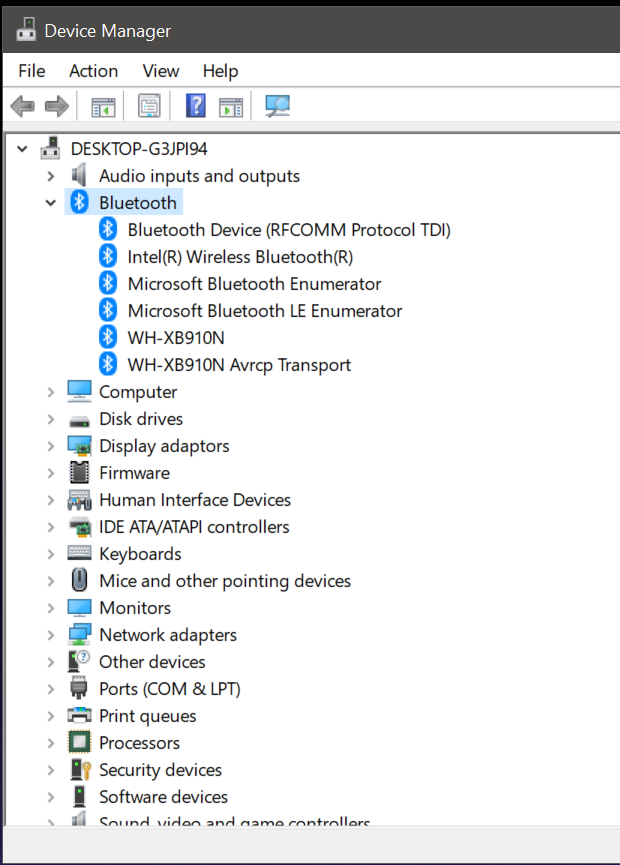This screenshot has width=620, height=865.
Task: Click the Processors category icon
Action: pyautogui.click(x=79, y=743)
